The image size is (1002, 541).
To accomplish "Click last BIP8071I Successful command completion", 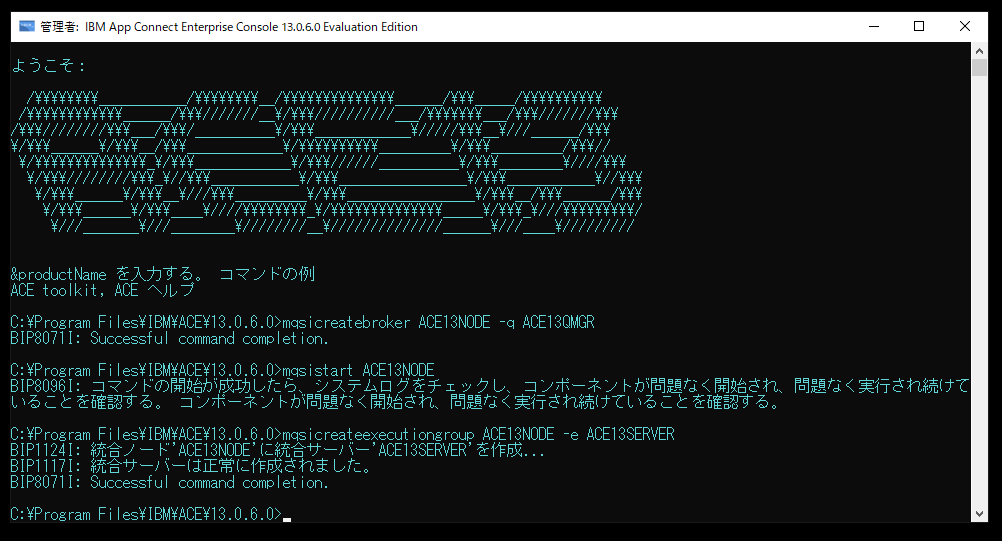I will pos(169,482).
